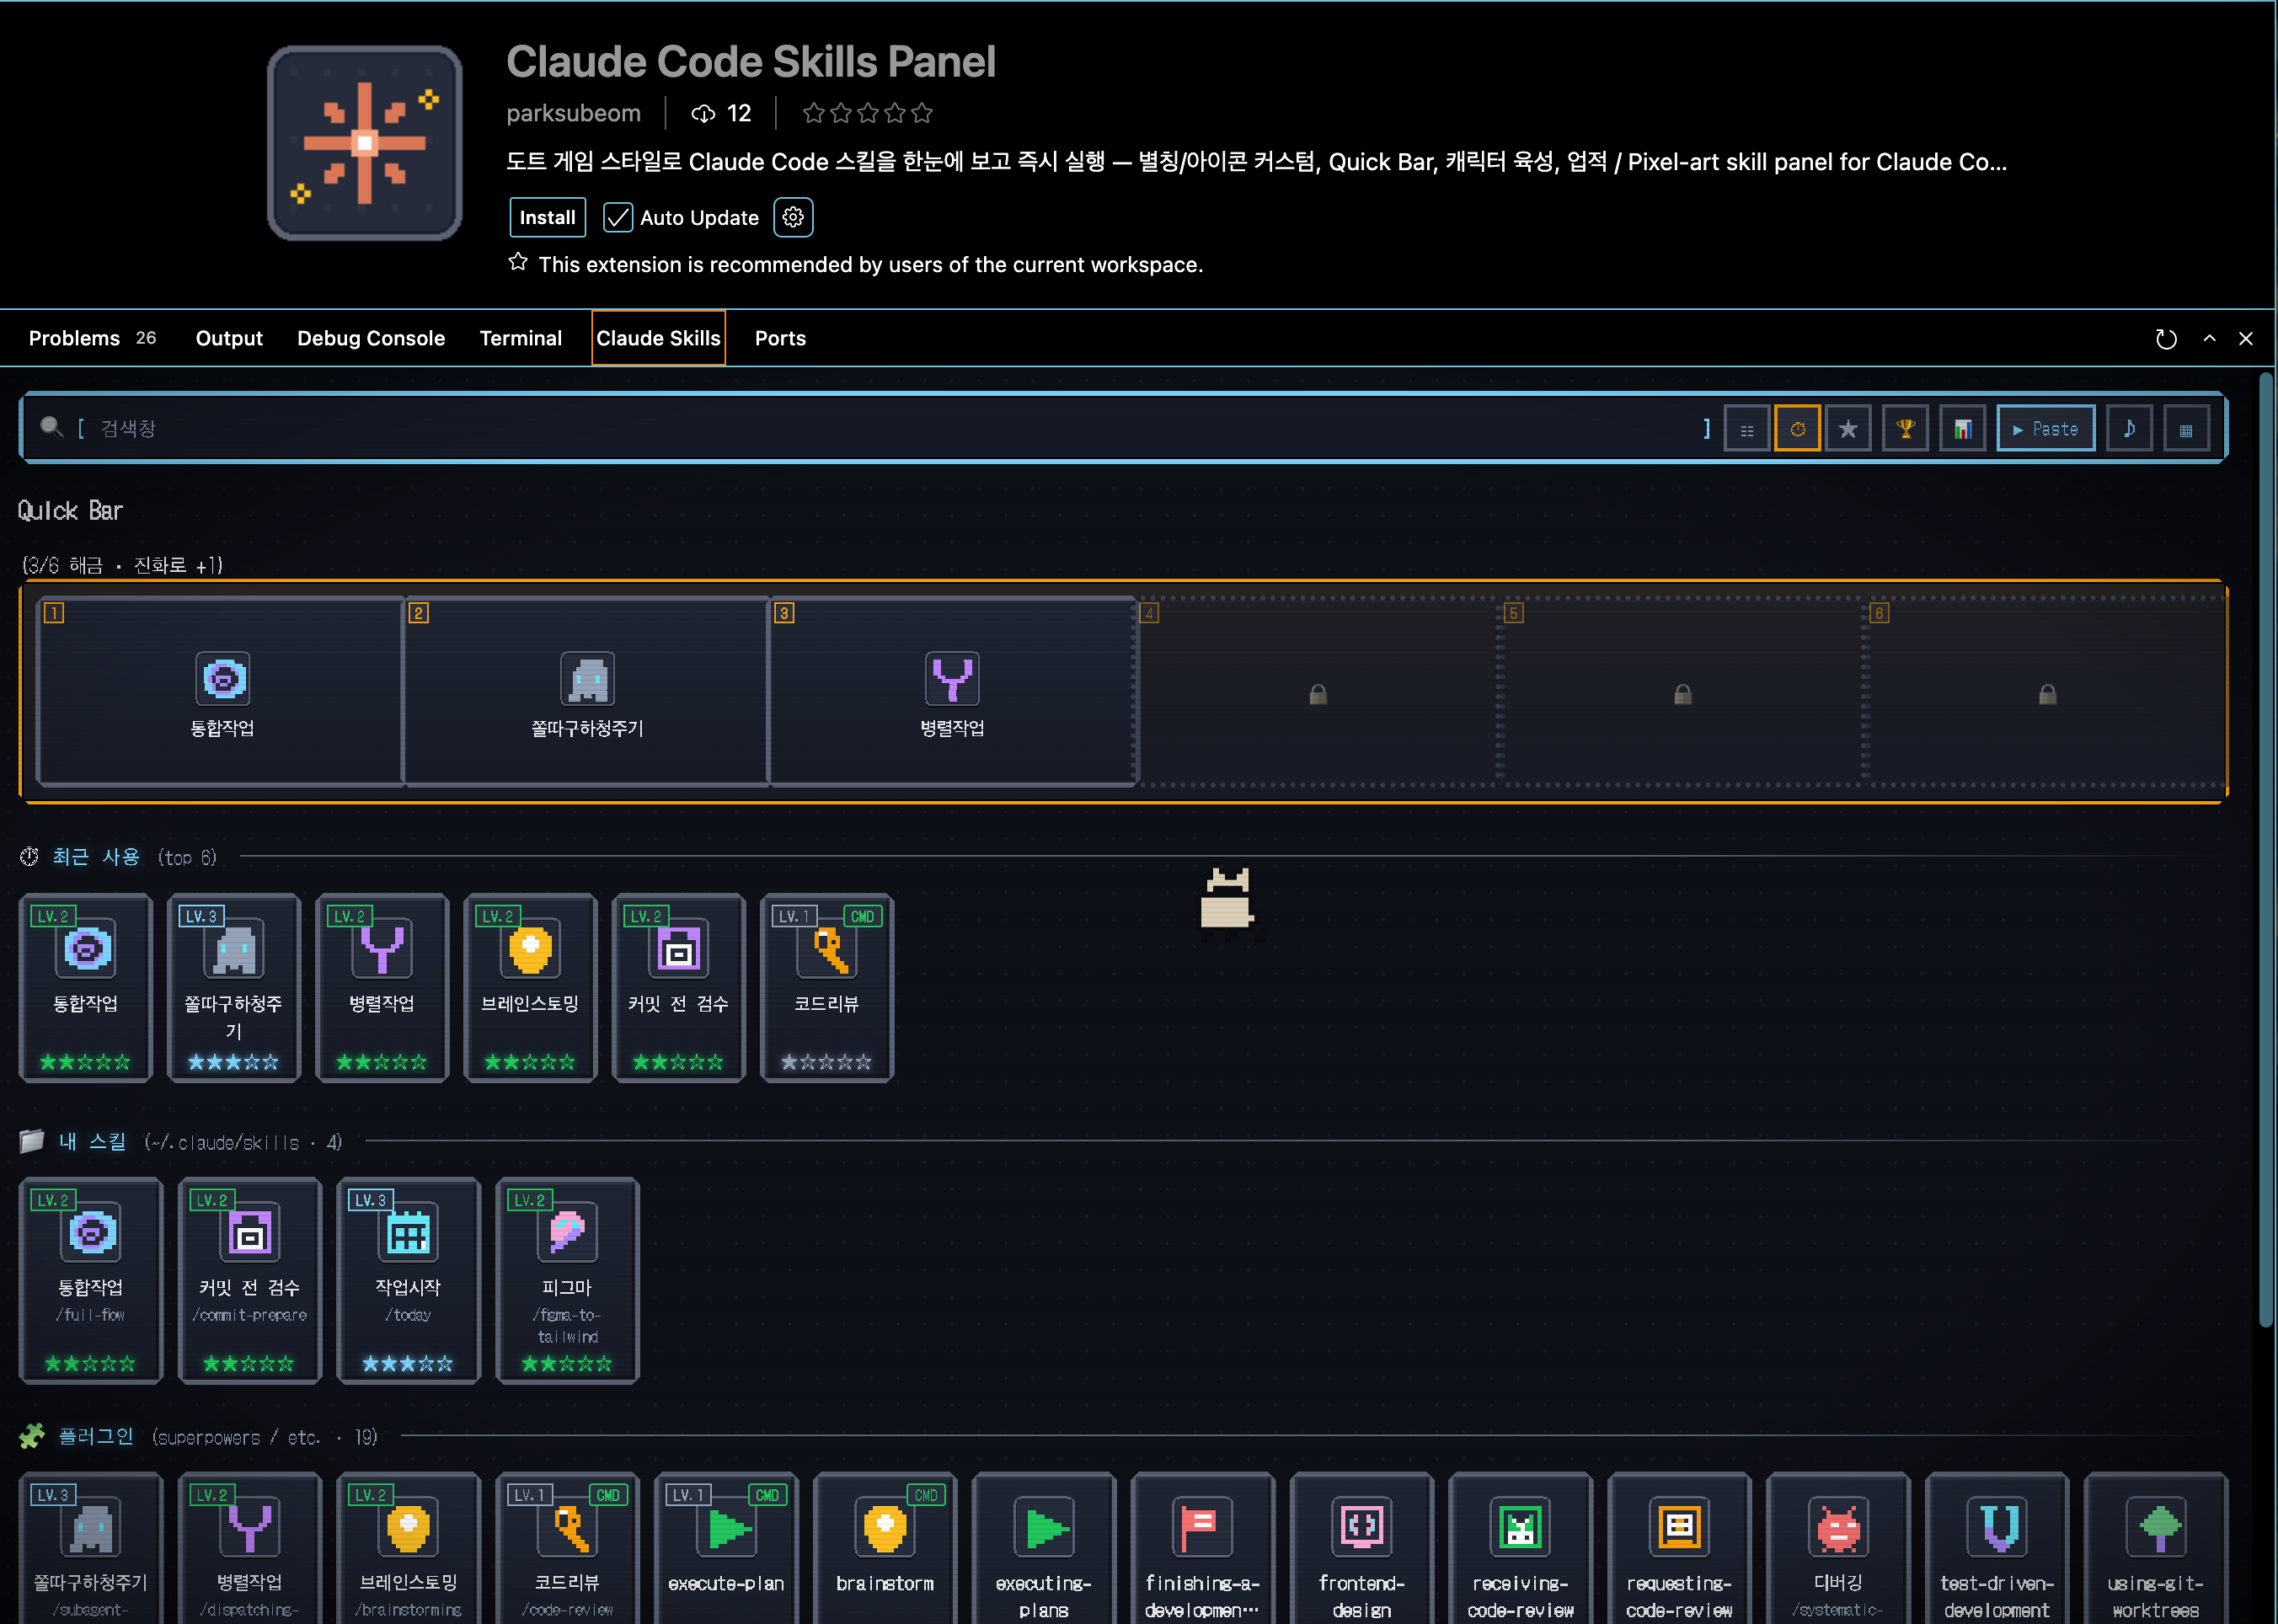
Task: Maximize panel with the chevron up icon
Action: click(x=2209, y=338)
